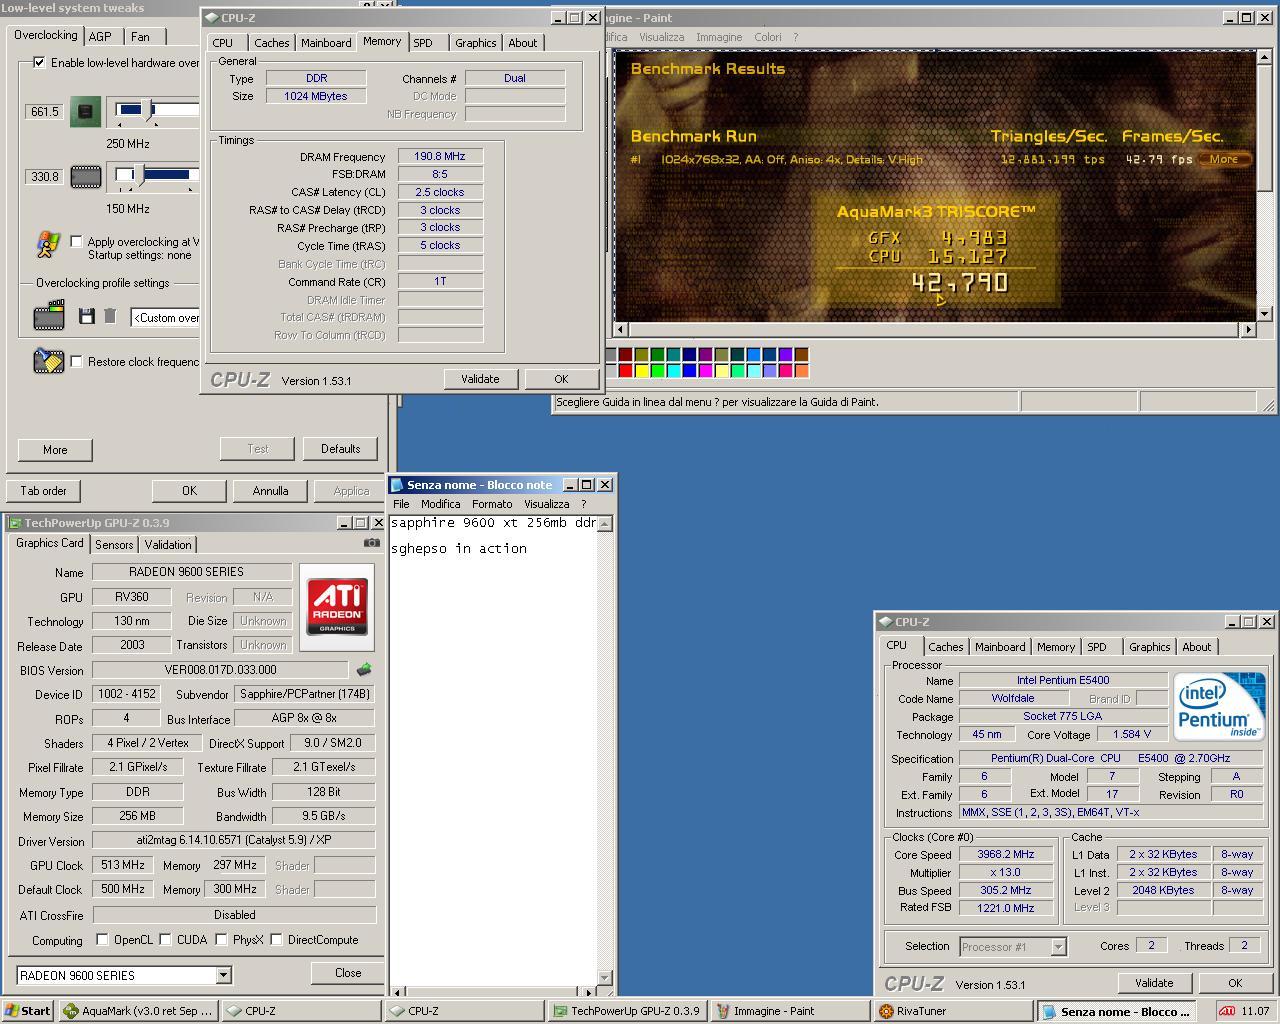Click Paint horizontal scrollbar right arrow

click(x=1247, y=329)
